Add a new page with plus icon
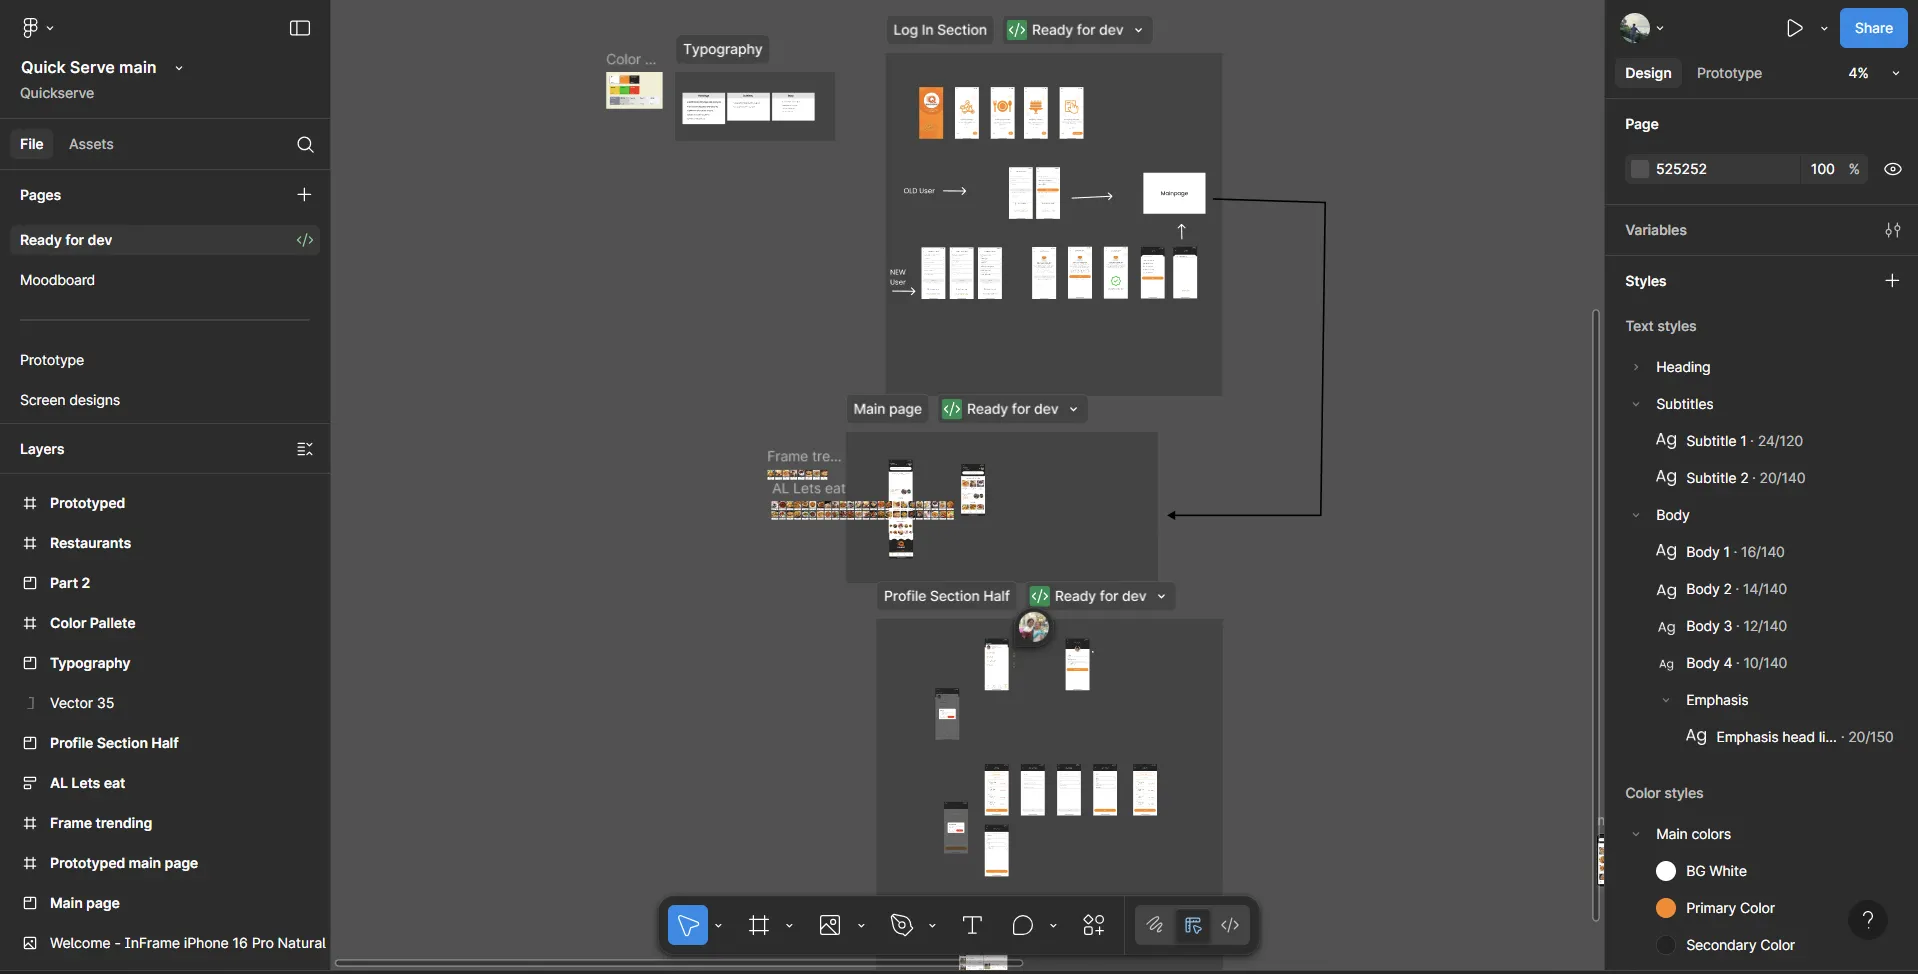 pos(304,195)
